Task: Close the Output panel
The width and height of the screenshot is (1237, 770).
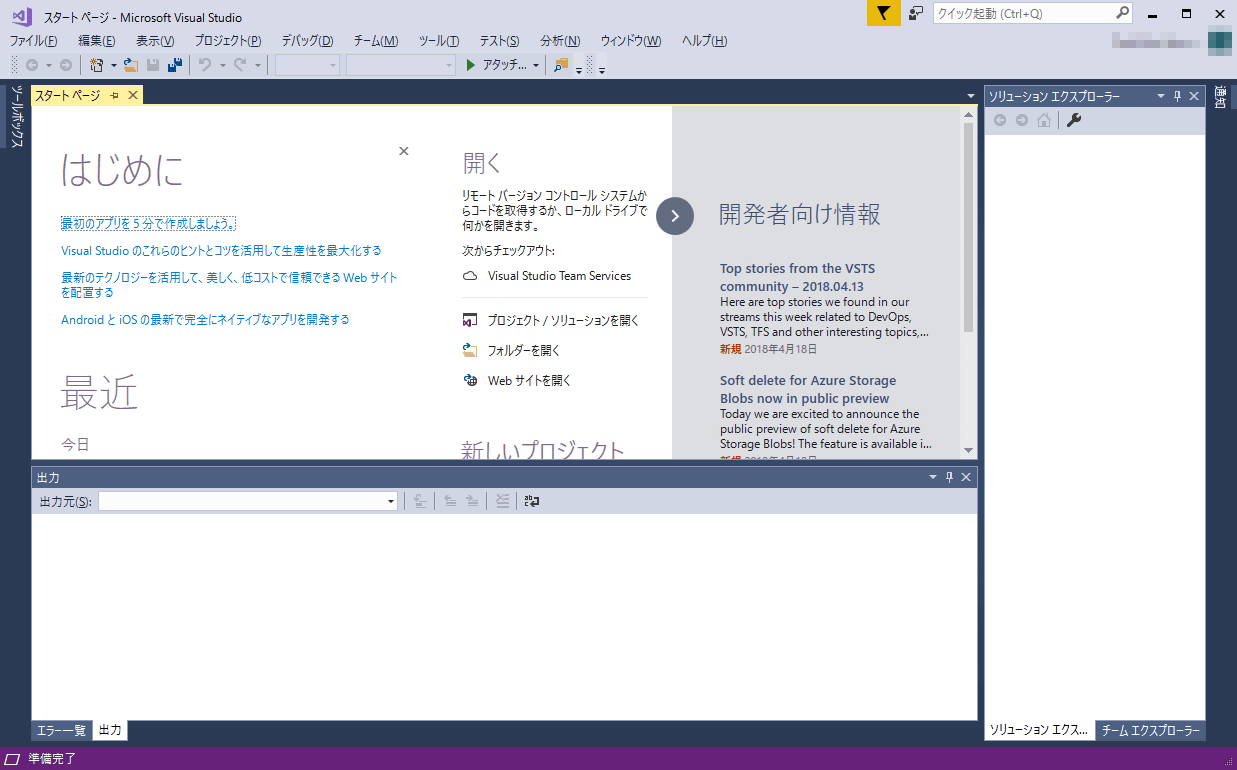Action: (966, 477)
